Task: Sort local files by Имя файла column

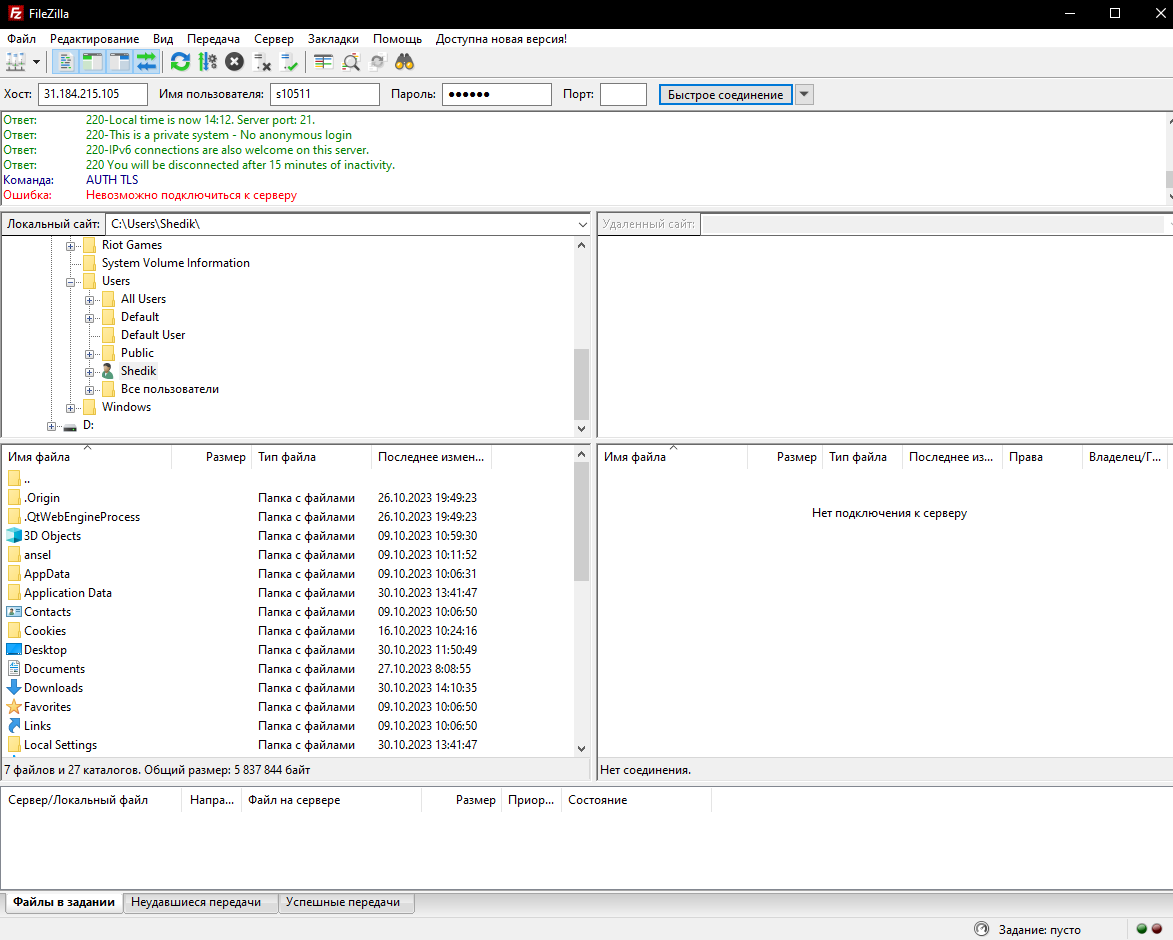Action: (x=87, y=457)
